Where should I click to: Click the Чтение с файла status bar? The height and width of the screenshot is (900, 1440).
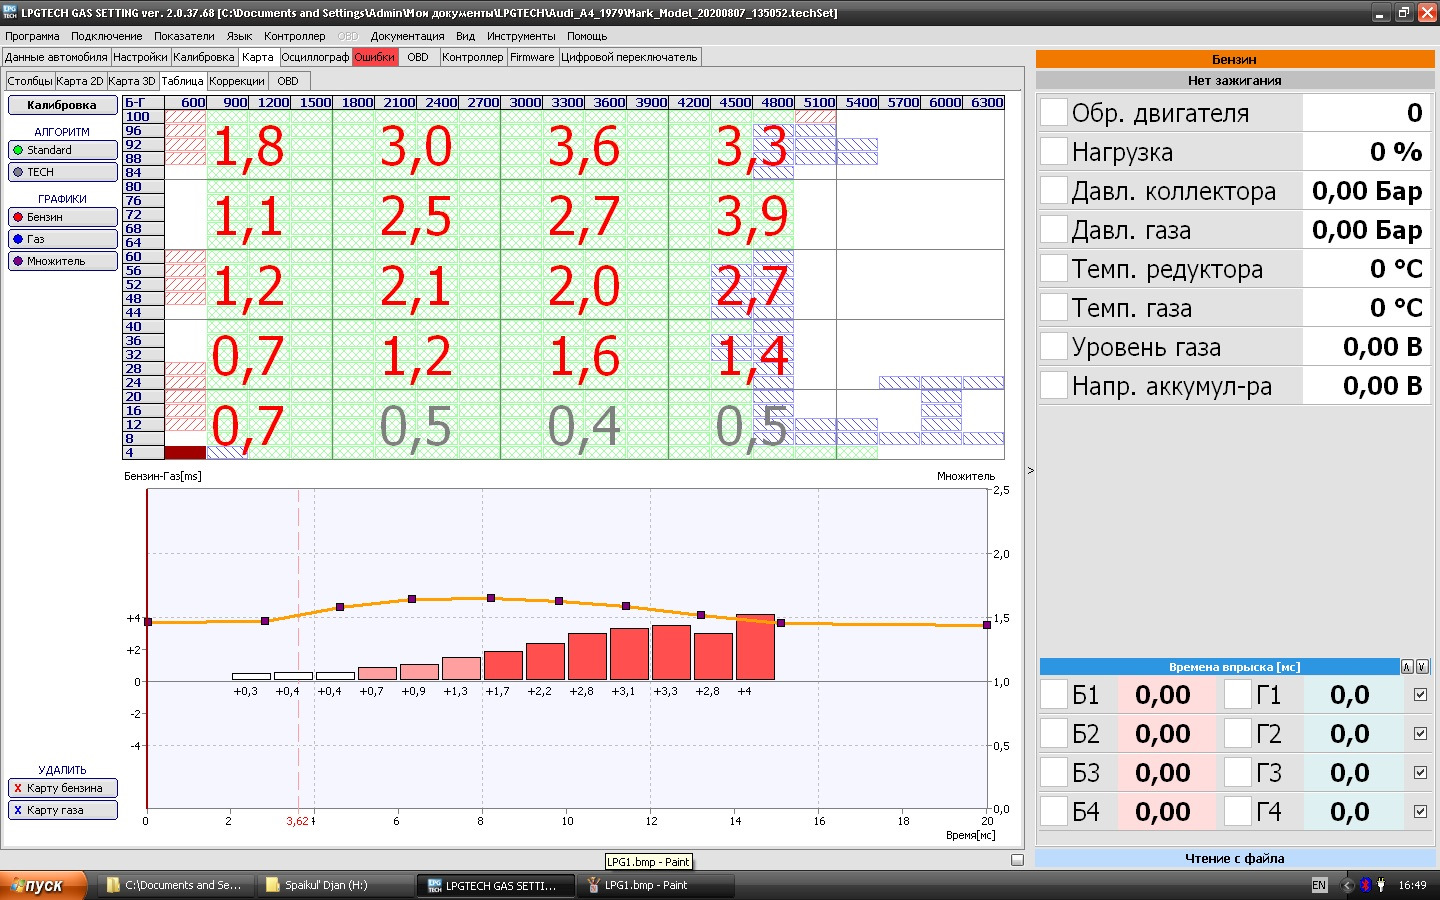pos(1235,858)
